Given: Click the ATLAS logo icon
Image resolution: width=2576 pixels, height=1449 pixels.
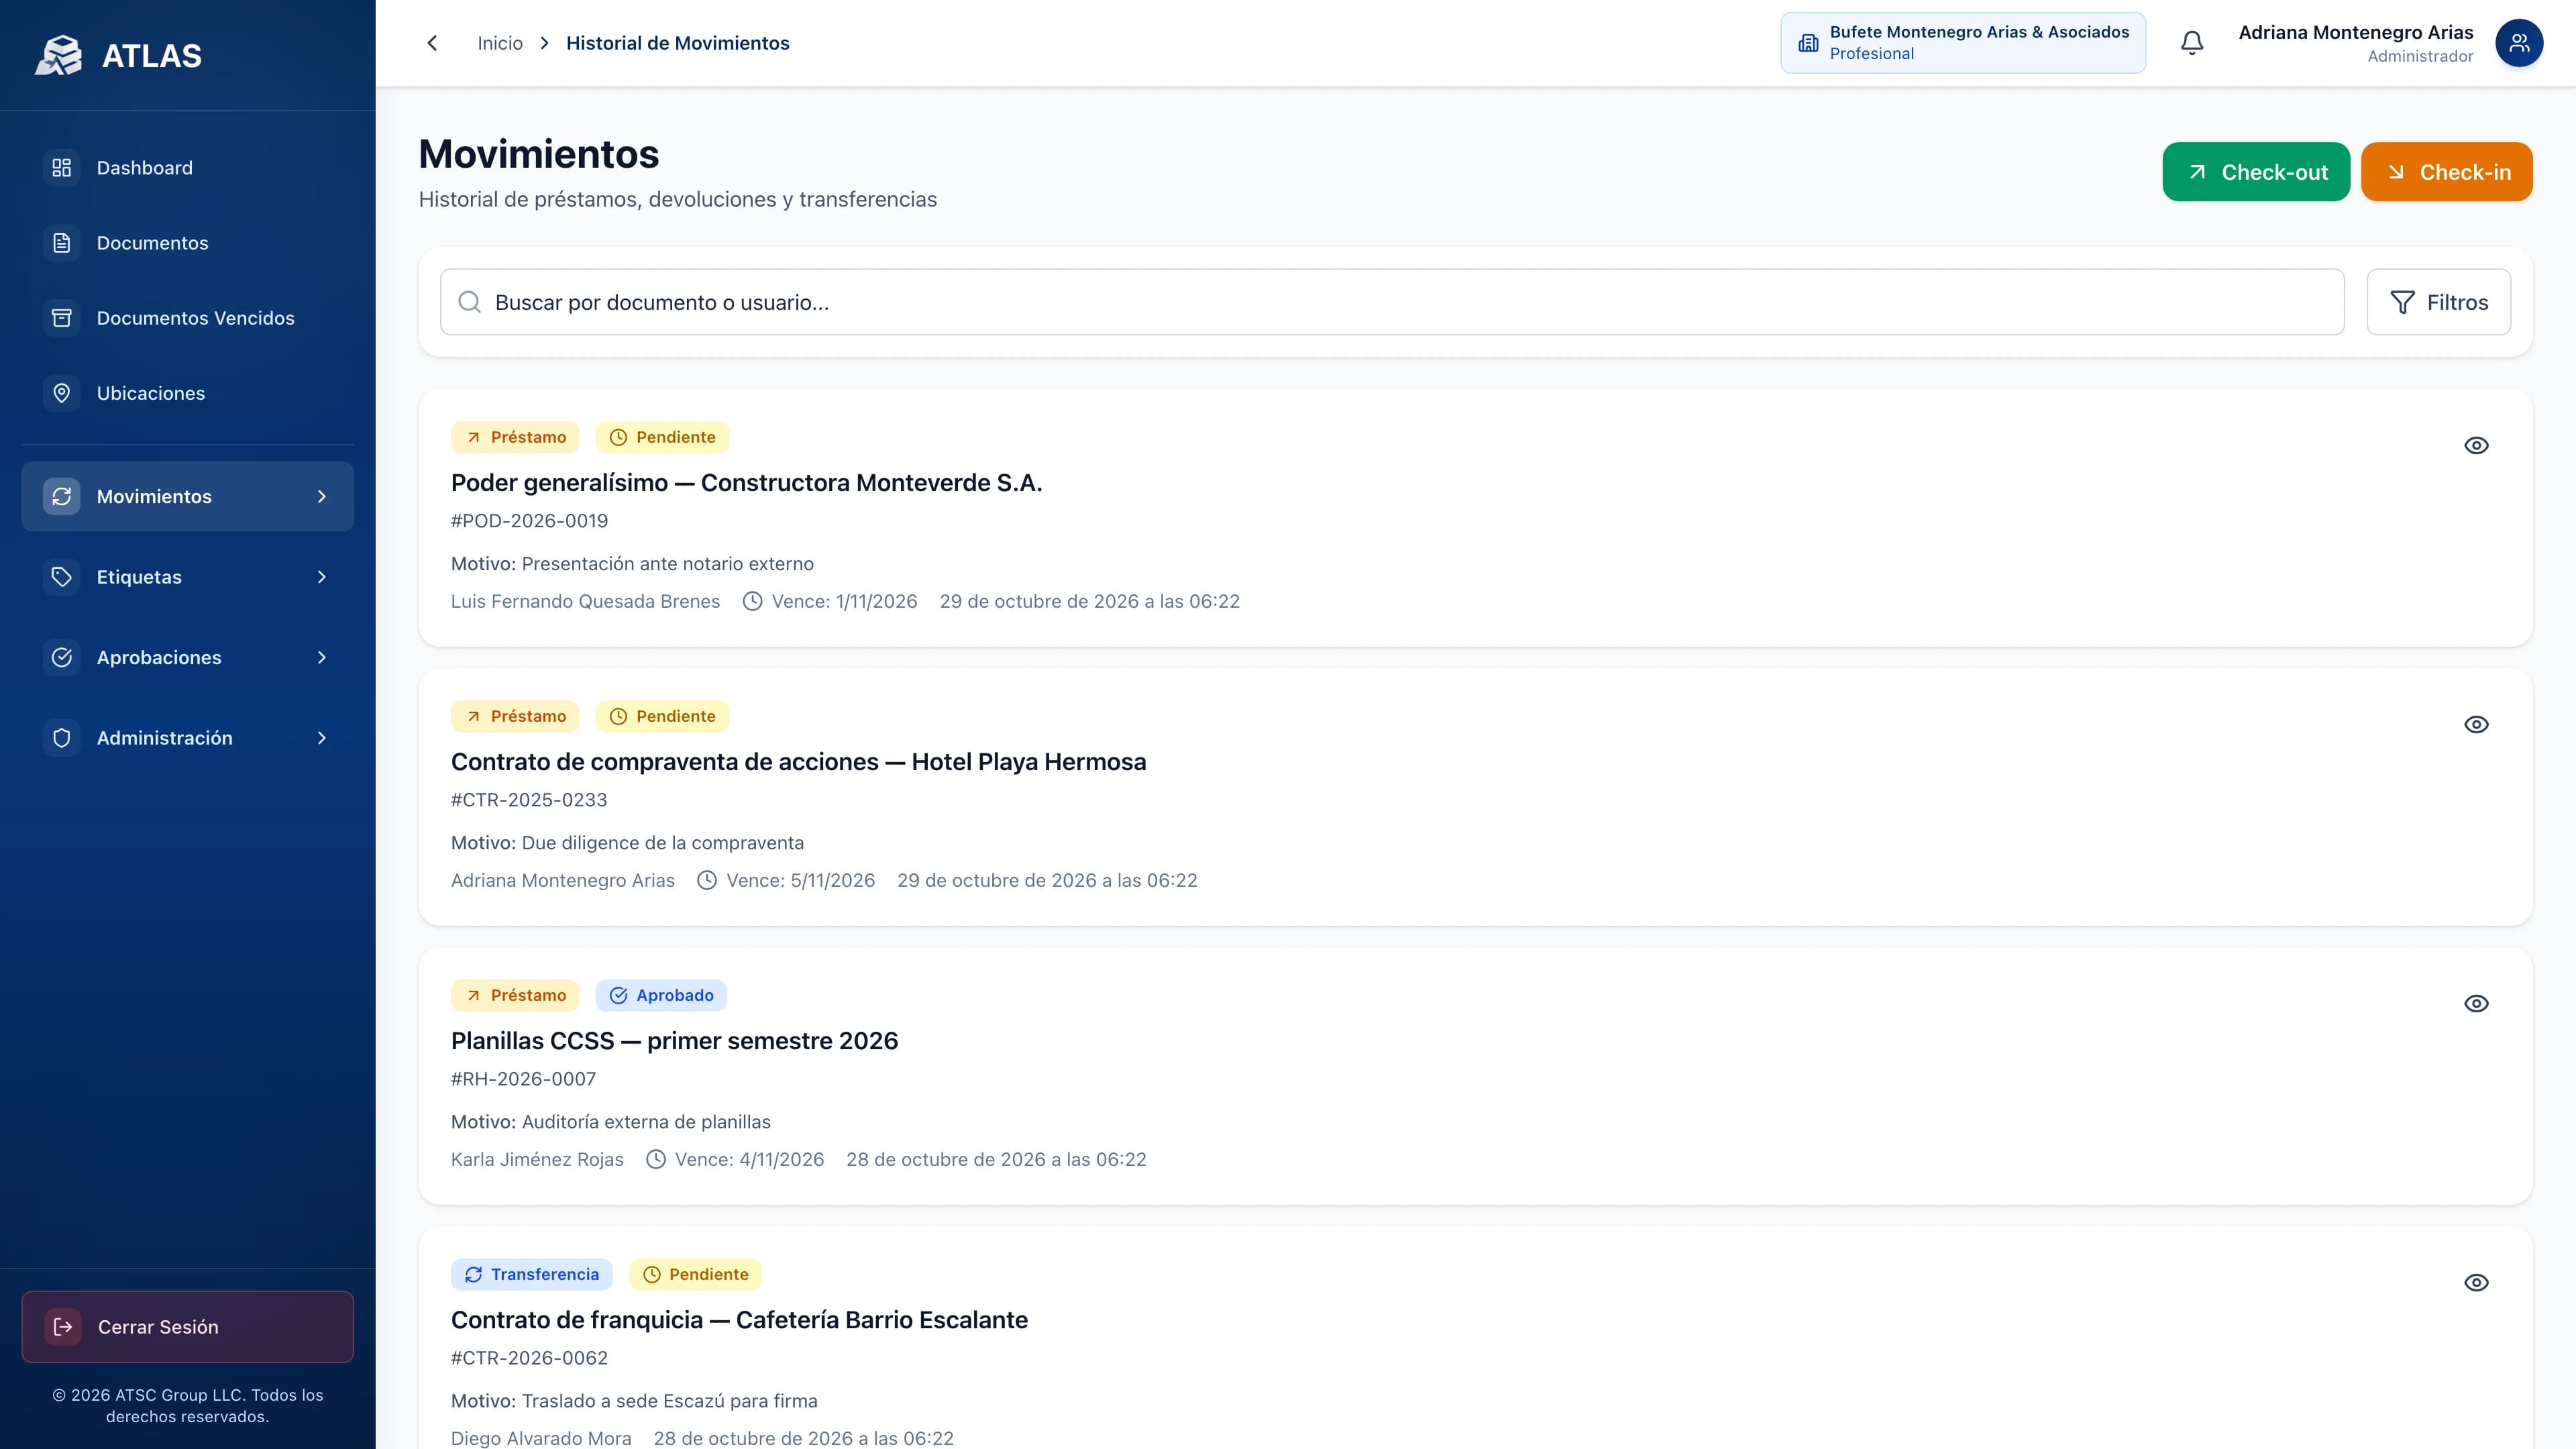Looking at the screenshot, I should click(x=59, y=55).
